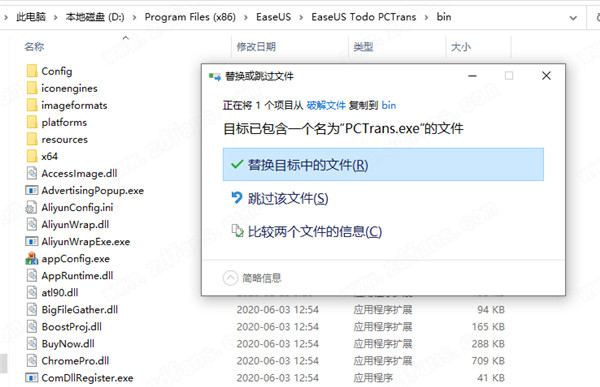The height and width of the screenshot is (387, 600).
Task: Open the iconengines folder icon
Action: click(x=32, y=88)
